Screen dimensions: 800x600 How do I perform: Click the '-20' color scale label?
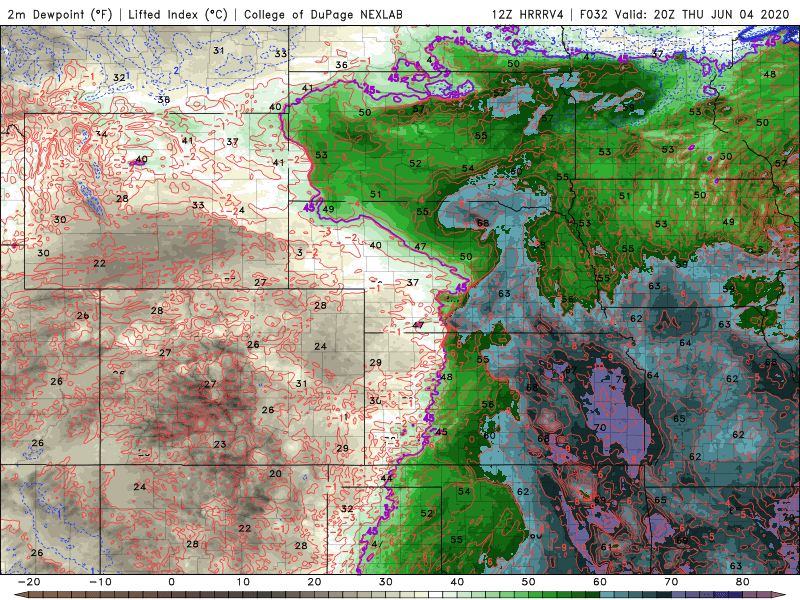point(29,582)
